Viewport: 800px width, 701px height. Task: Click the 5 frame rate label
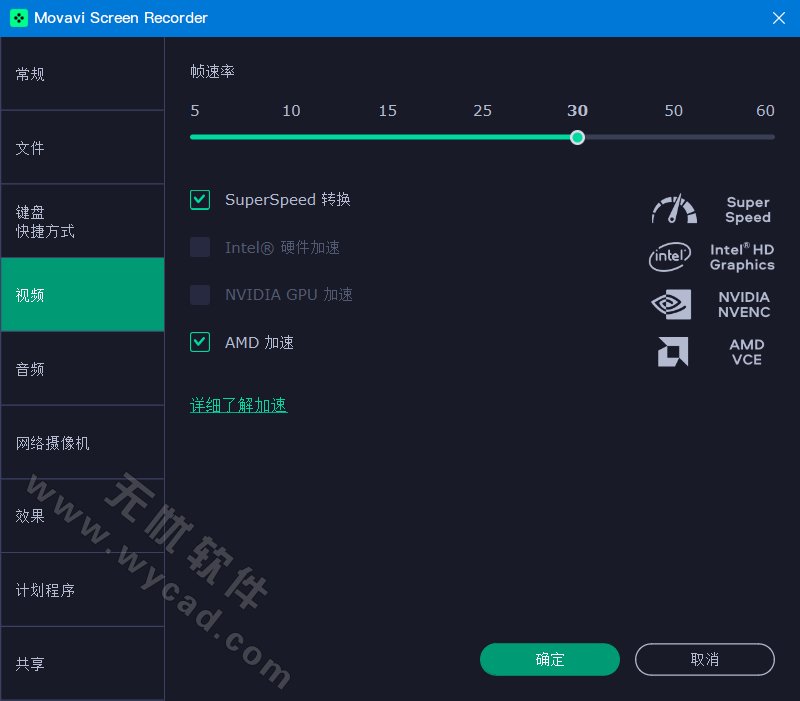pyautogui.click(x=195, y=111)
